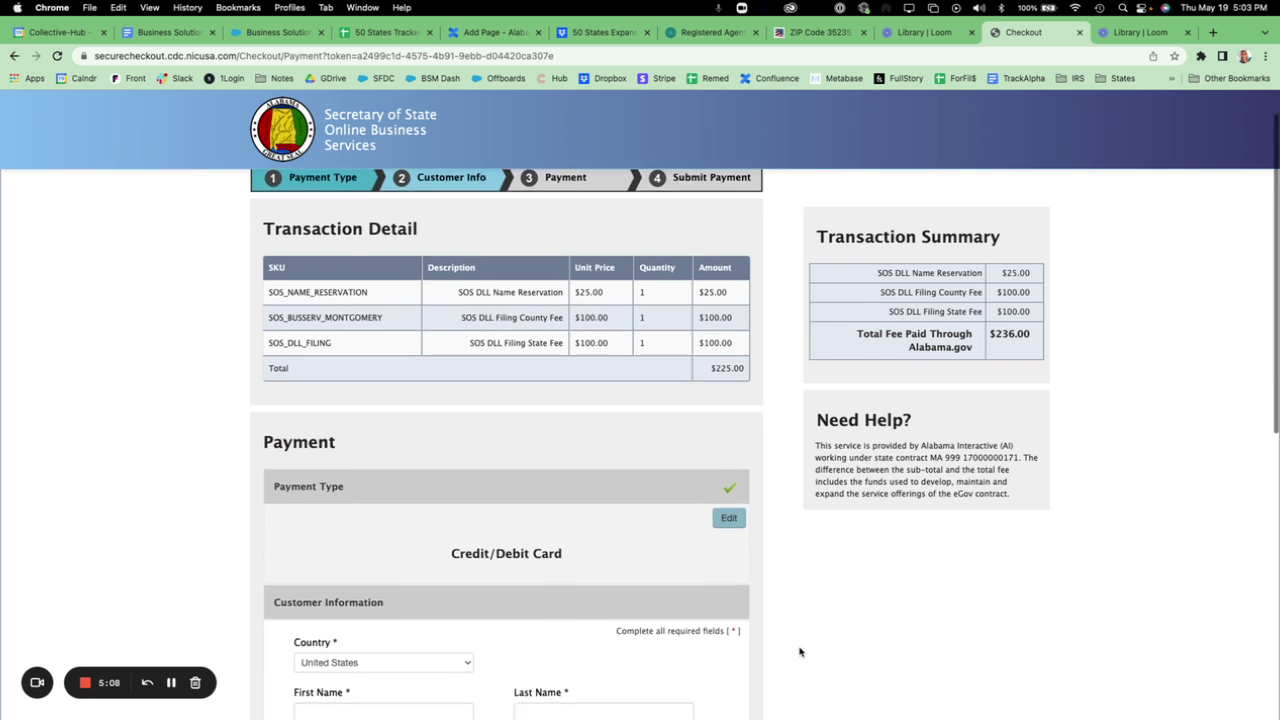Image resolution: width=1280 pixels, height=720 pixels.
Task: Select the SOS_NAME_RESERVATION SKU cell
Action: coord(343,292)
